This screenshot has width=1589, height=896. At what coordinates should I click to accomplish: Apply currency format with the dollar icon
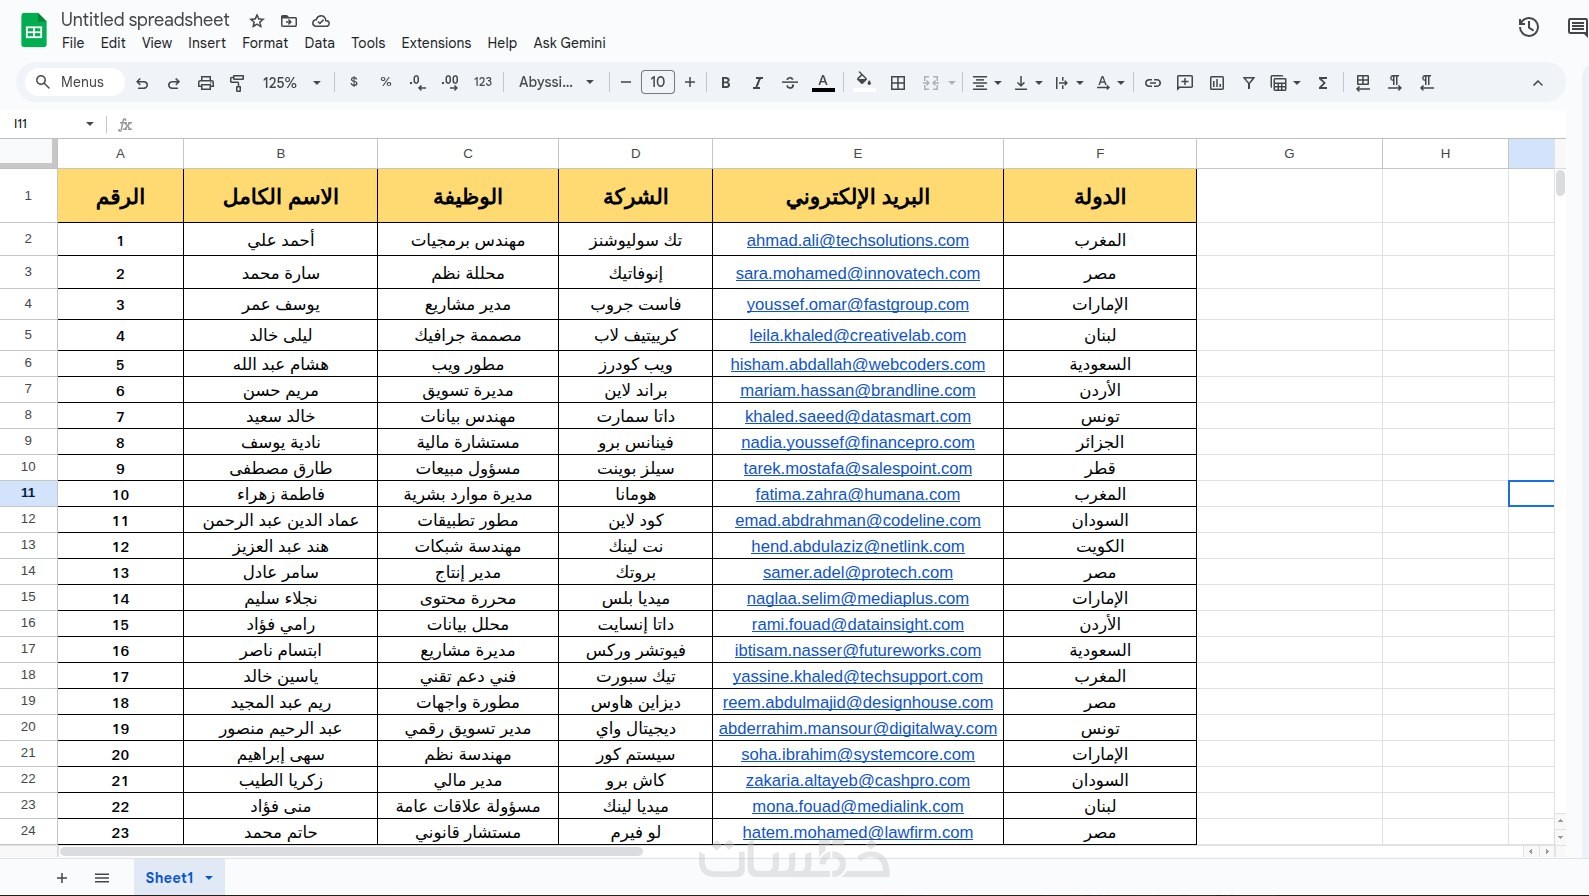[x=354, y=82]
